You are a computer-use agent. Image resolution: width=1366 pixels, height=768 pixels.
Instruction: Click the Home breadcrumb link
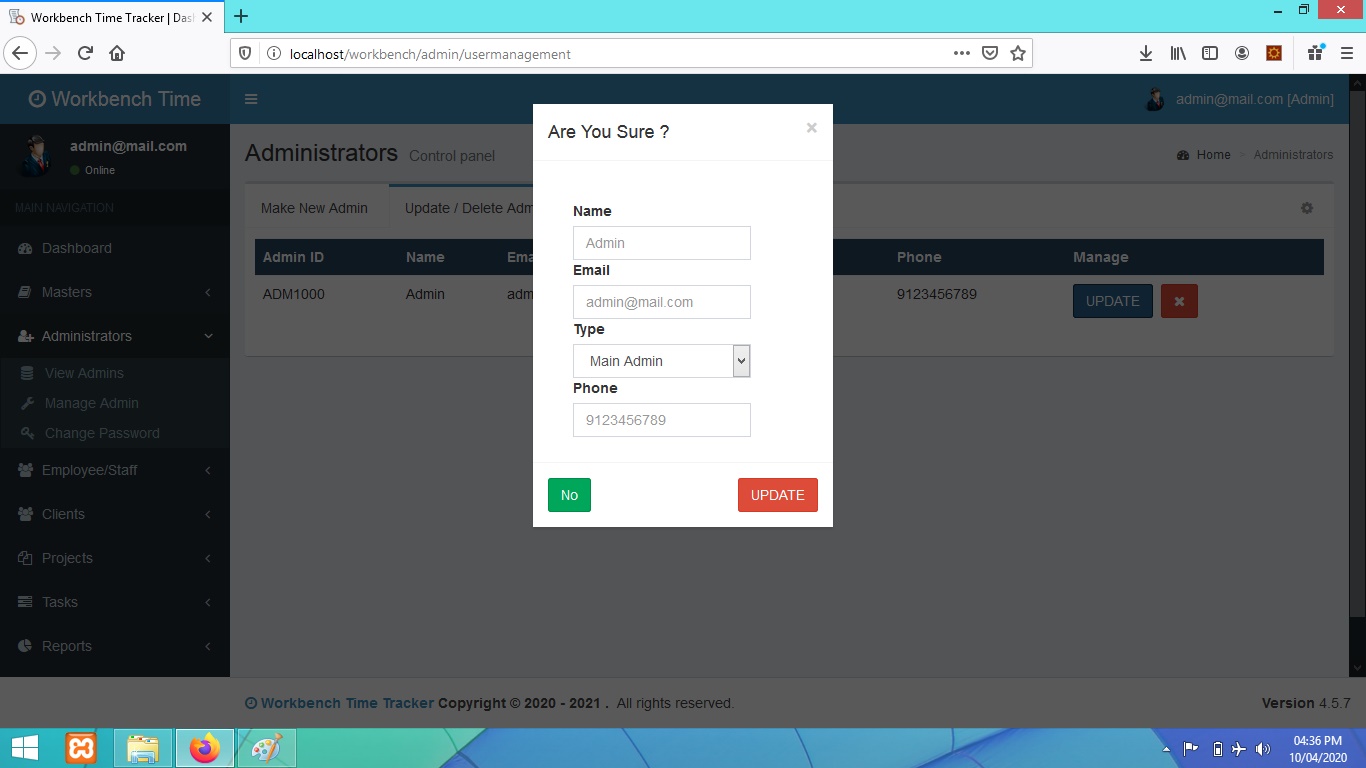pos(1211,154)
